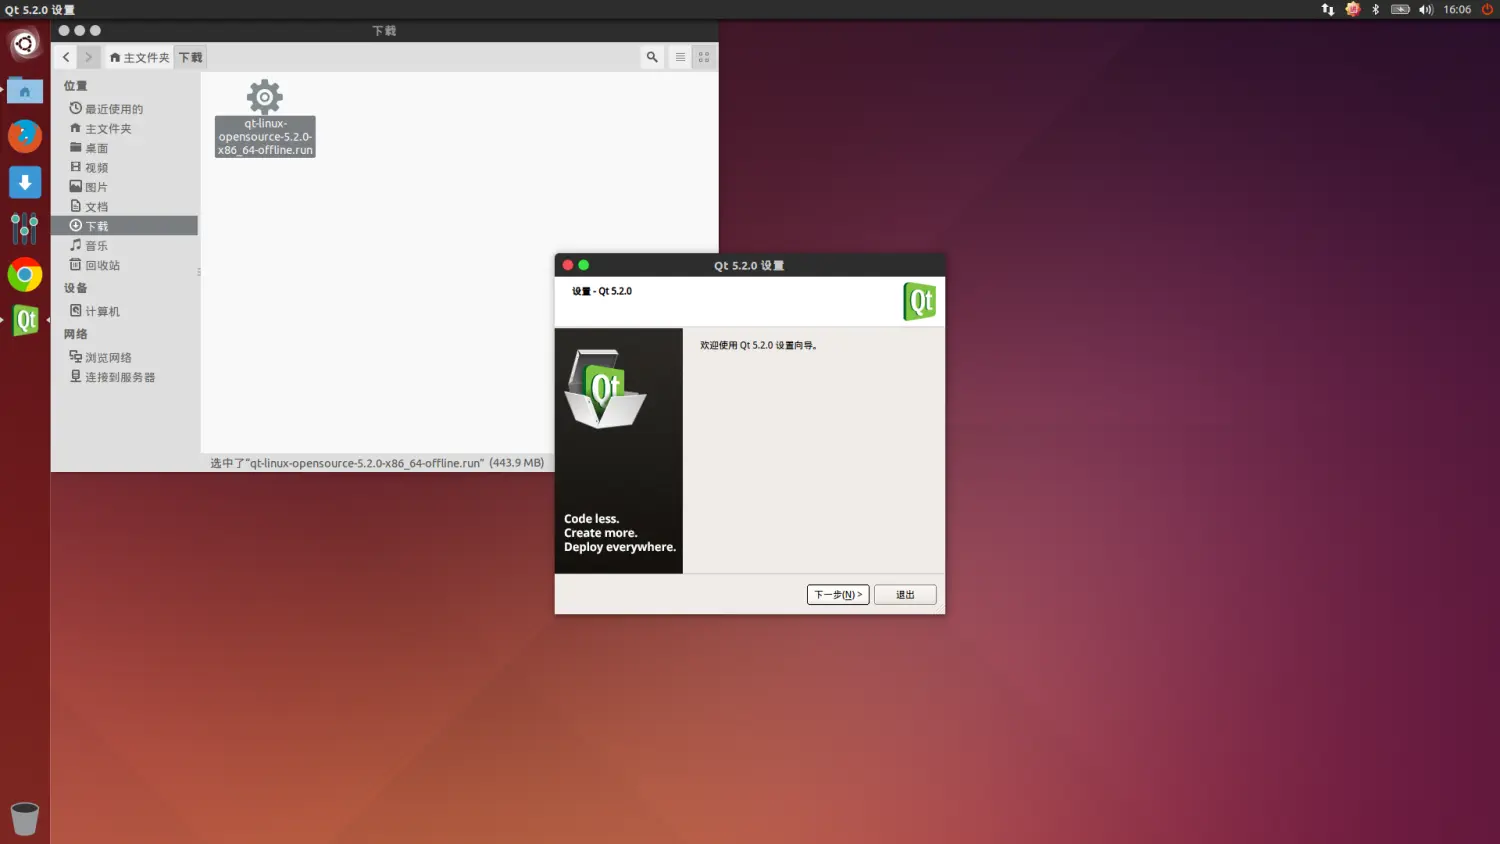Open the battery indicator menu

click(x=1400, y=9)
